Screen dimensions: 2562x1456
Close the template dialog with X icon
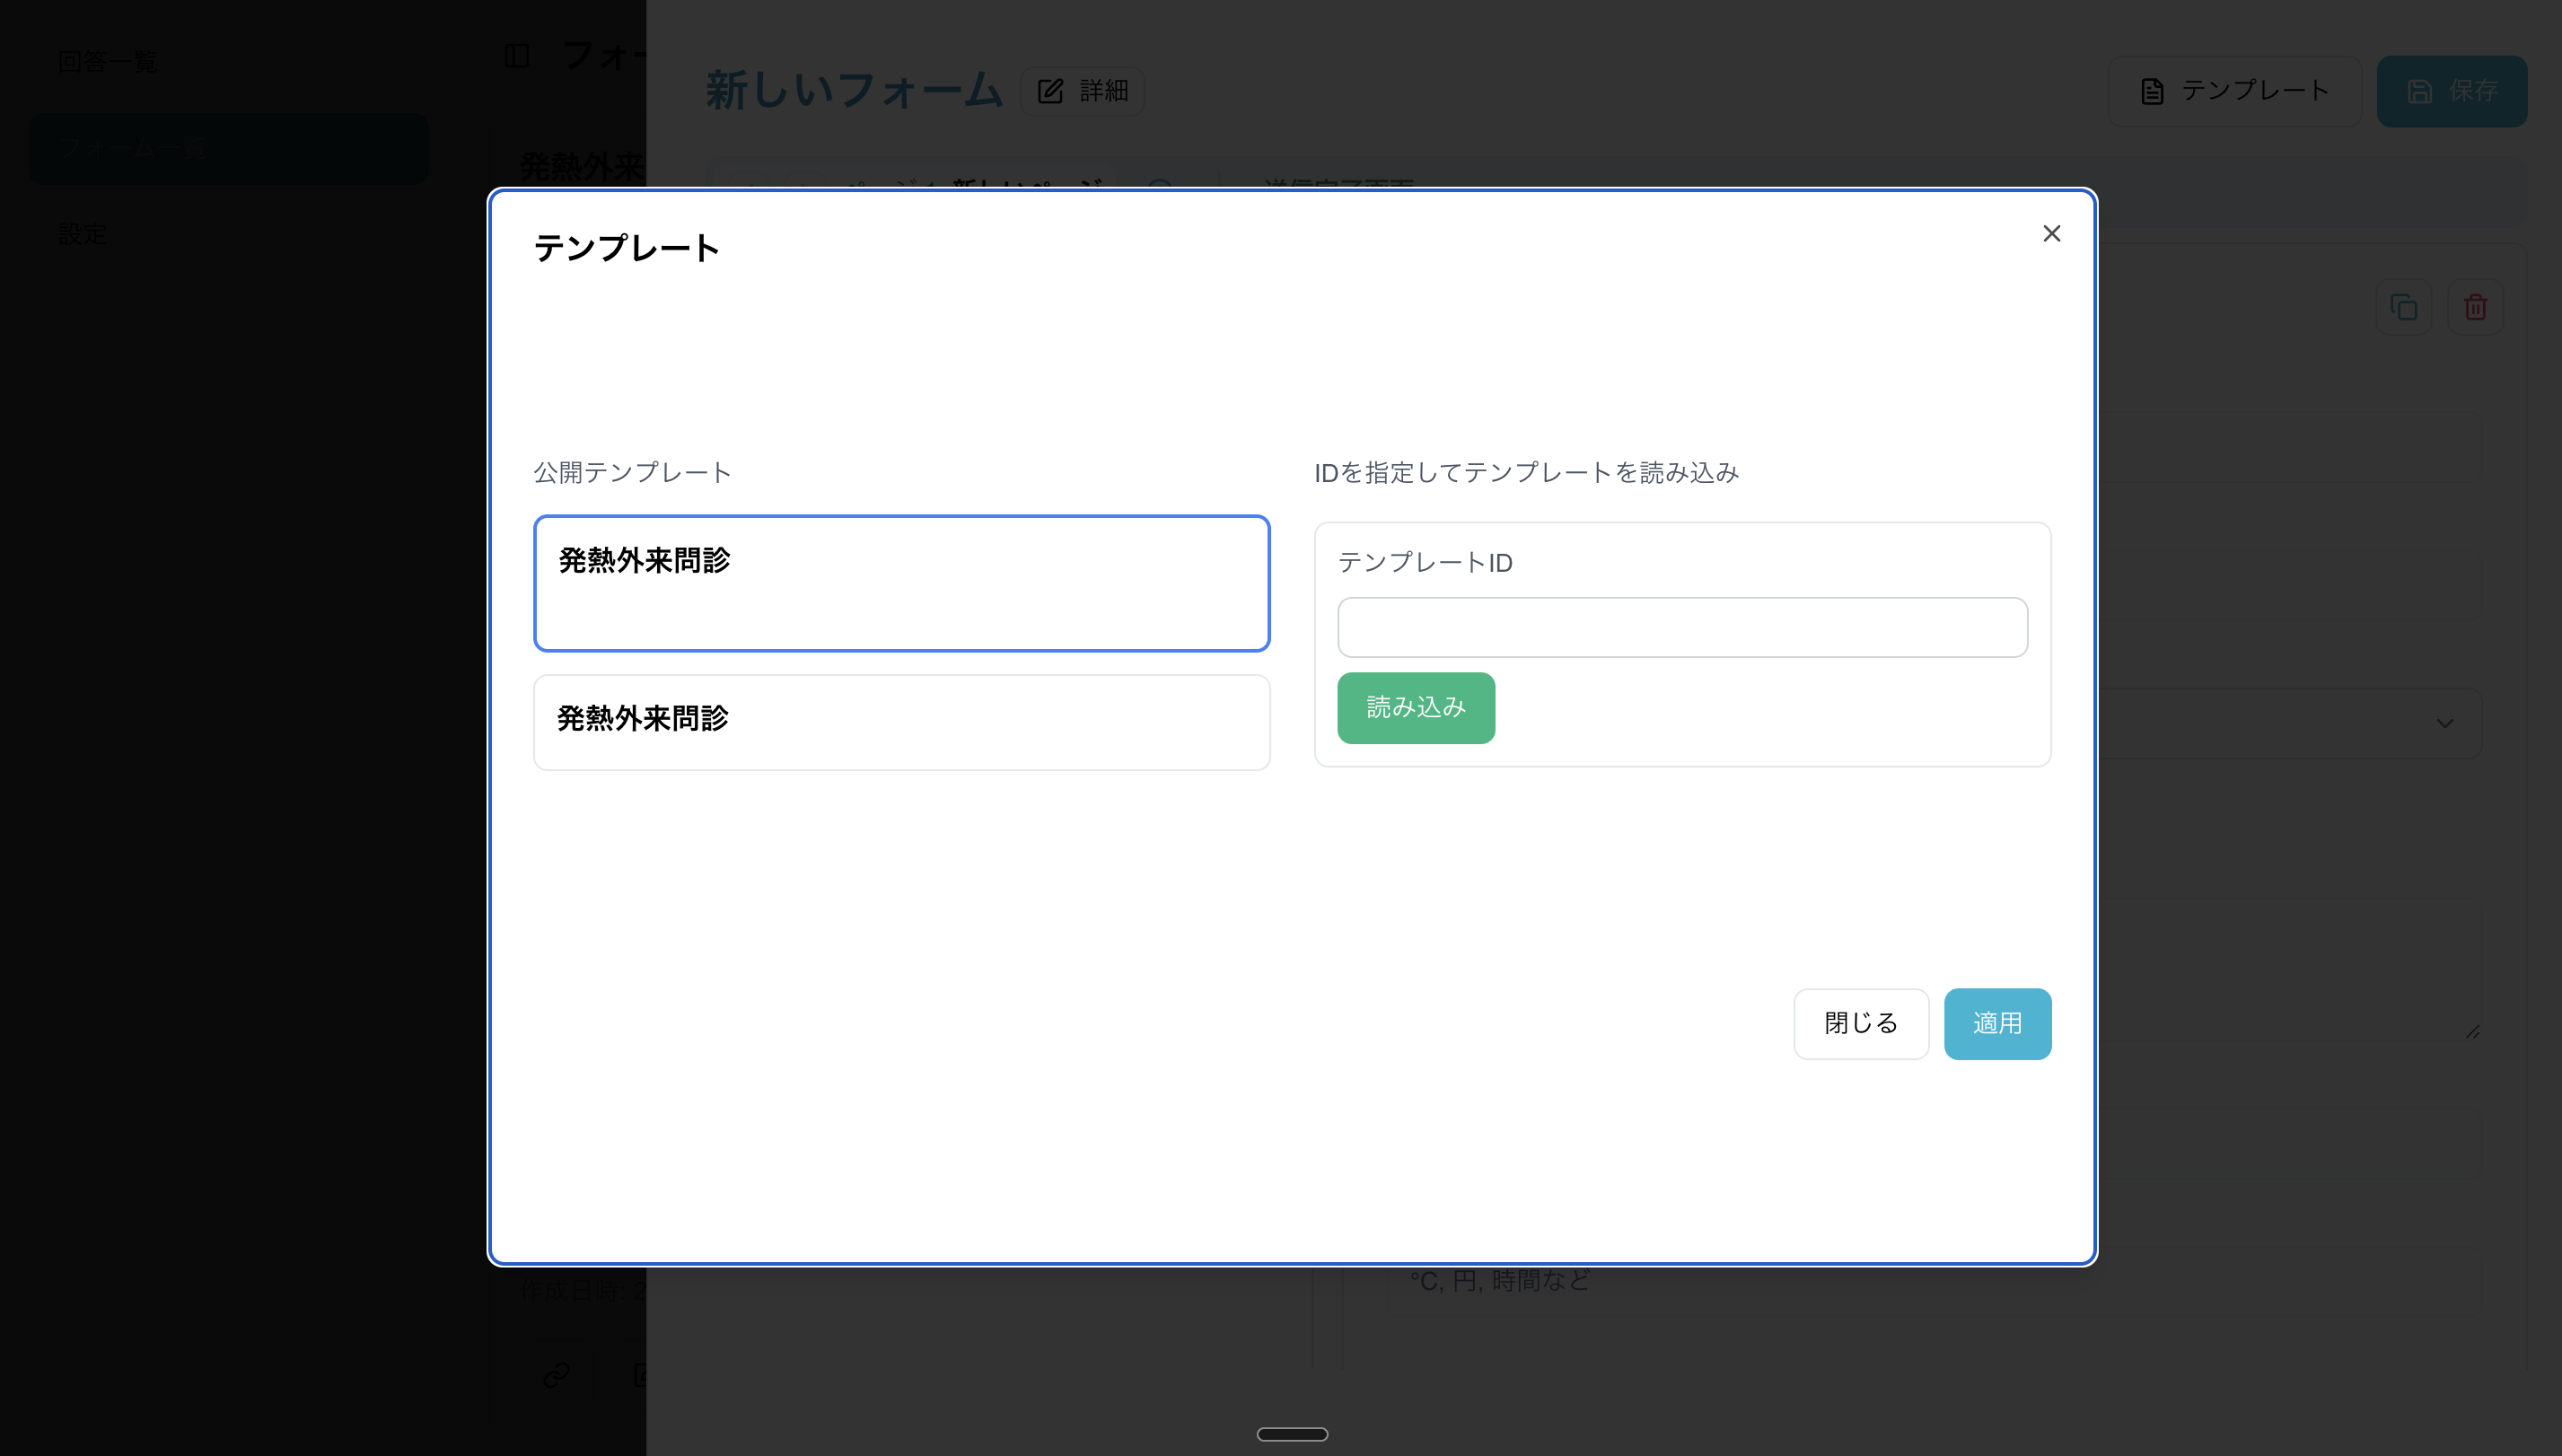point(2051,233)
